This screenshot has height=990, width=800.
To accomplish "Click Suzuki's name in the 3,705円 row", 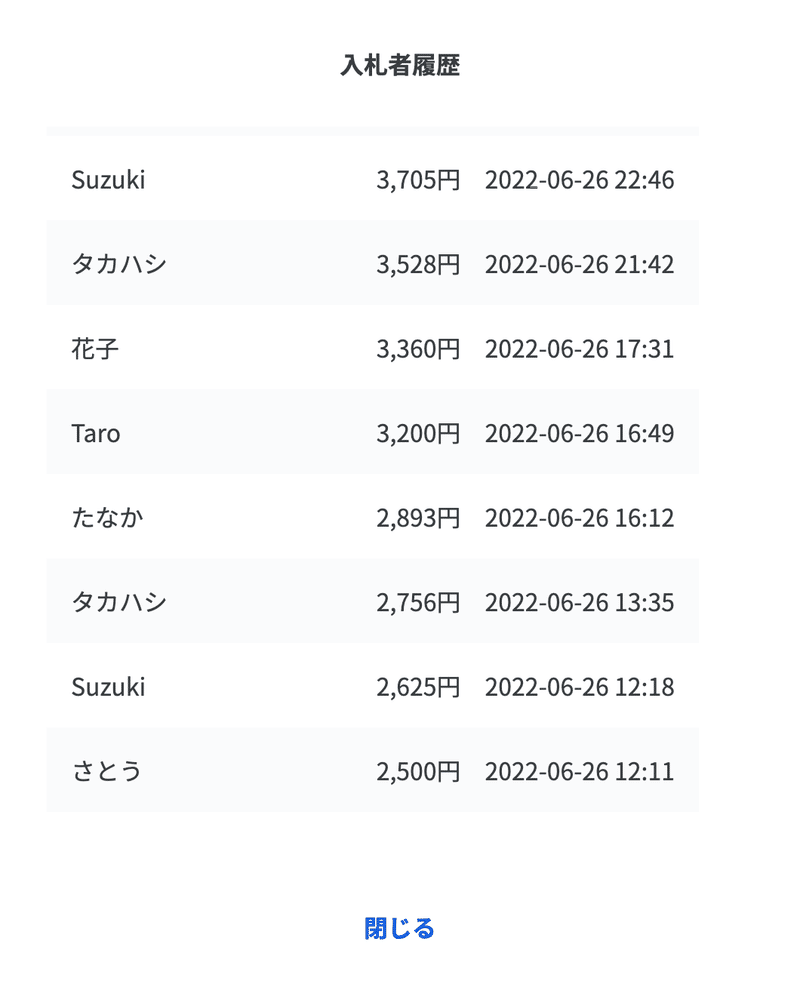I will (108, 180).
